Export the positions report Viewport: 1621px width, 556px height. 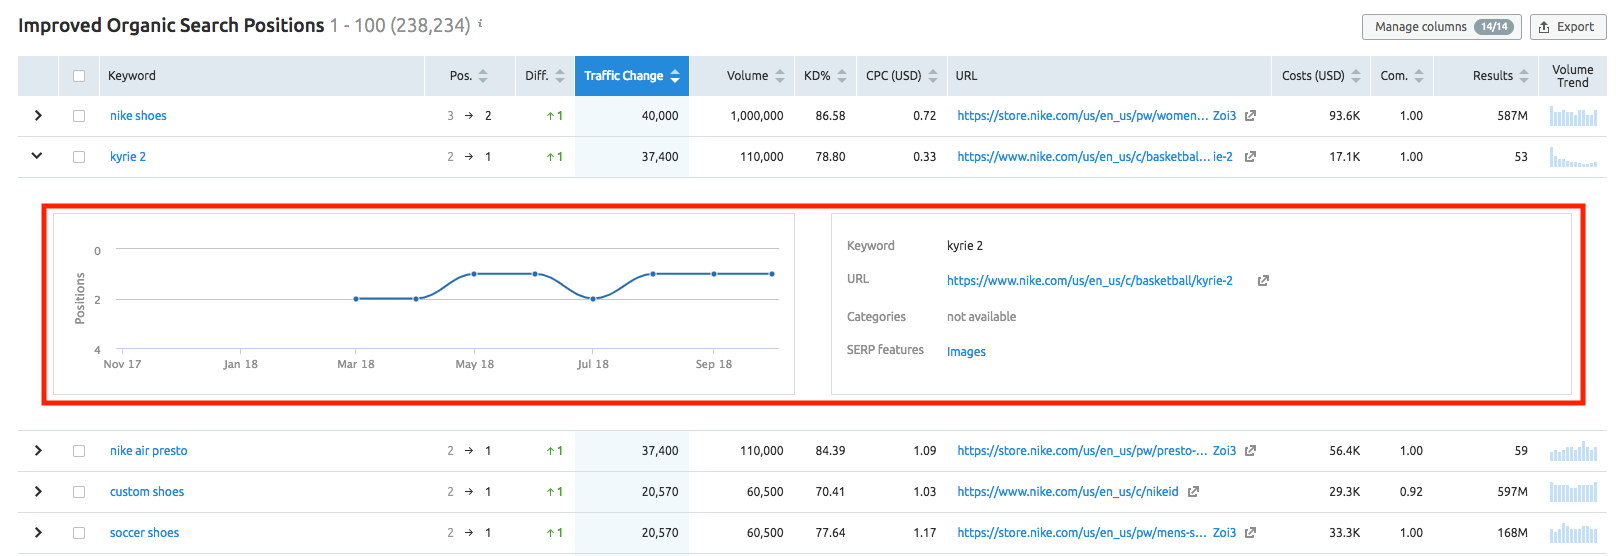[1568, 27]
